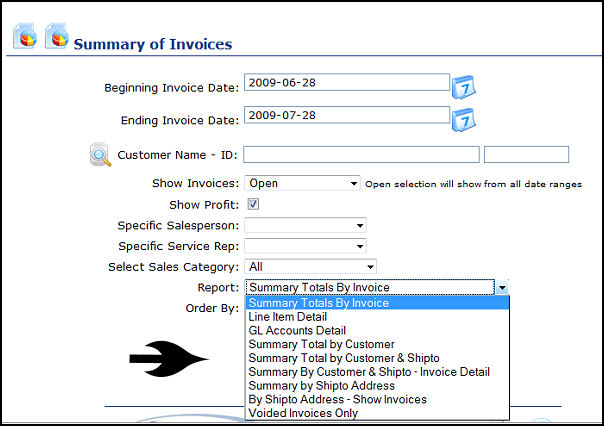This screenshot has width=604, height=426.
Task: Open calendar for Ending Invoice Date
Action: pos(463,120)
